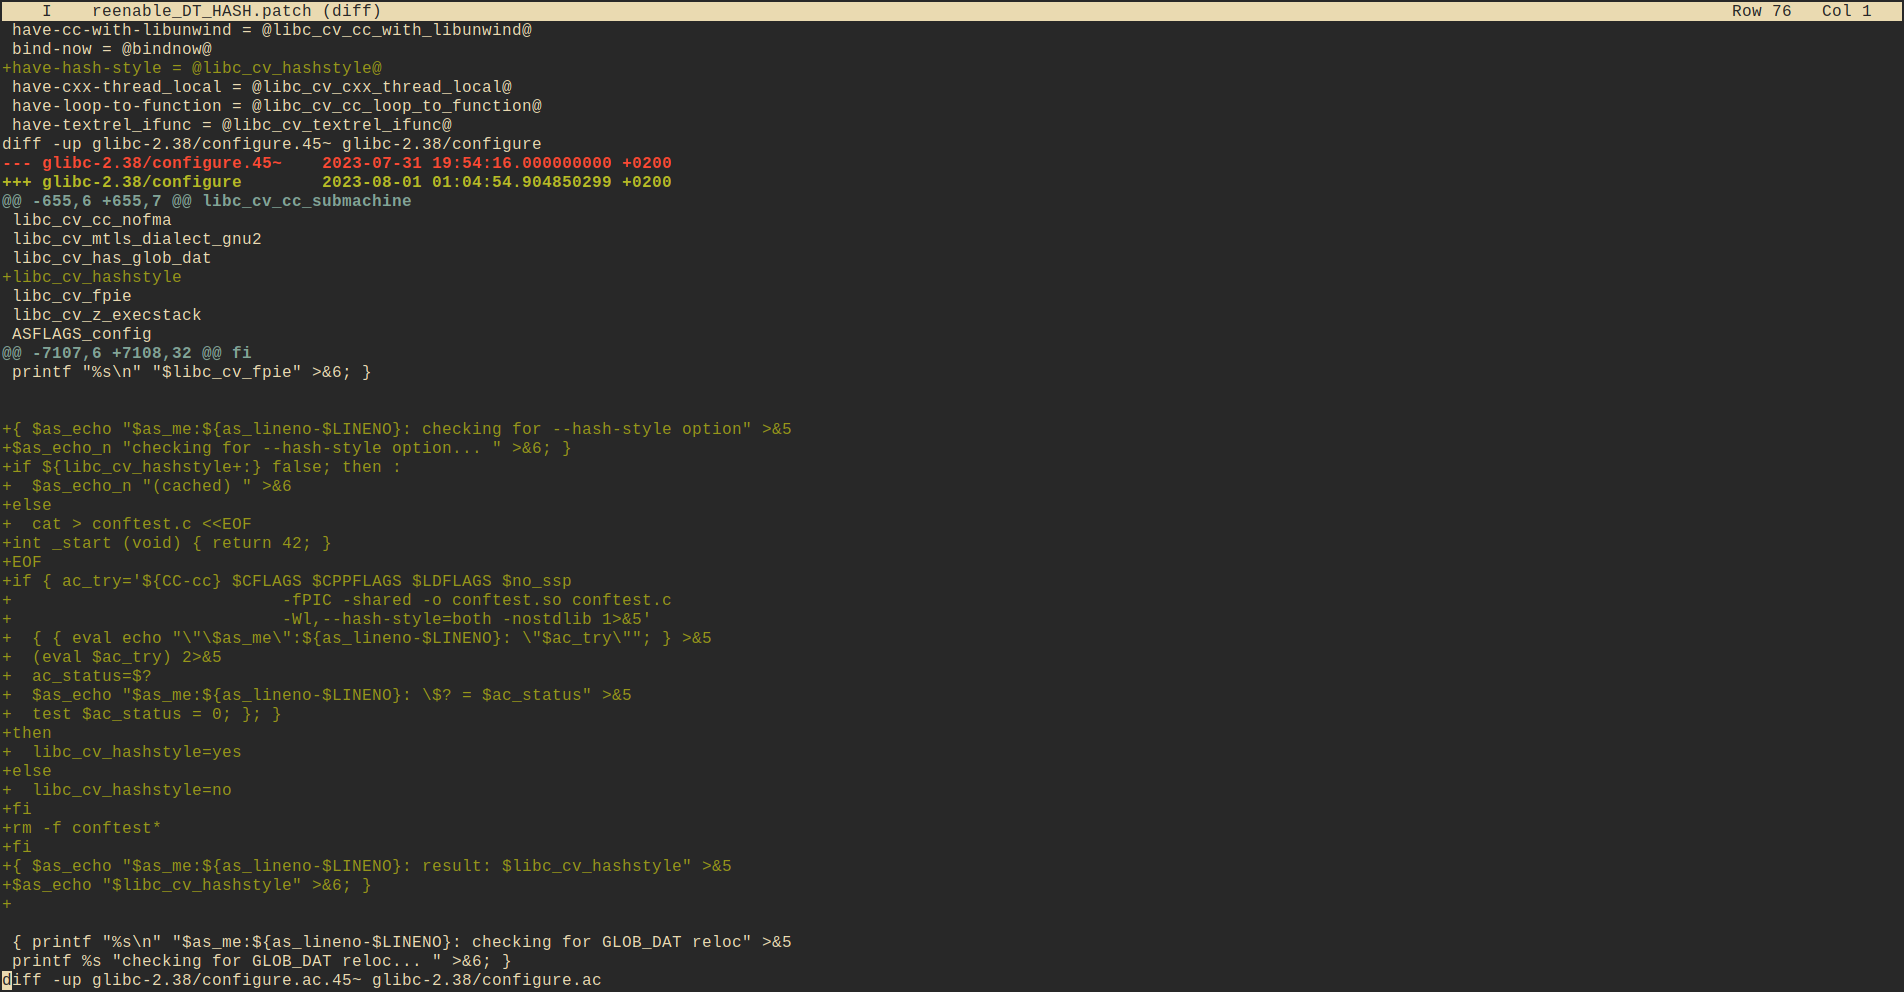
Task: Click the 'diff -up glibc-2.38/configure.45~' line
Action: 272,144
